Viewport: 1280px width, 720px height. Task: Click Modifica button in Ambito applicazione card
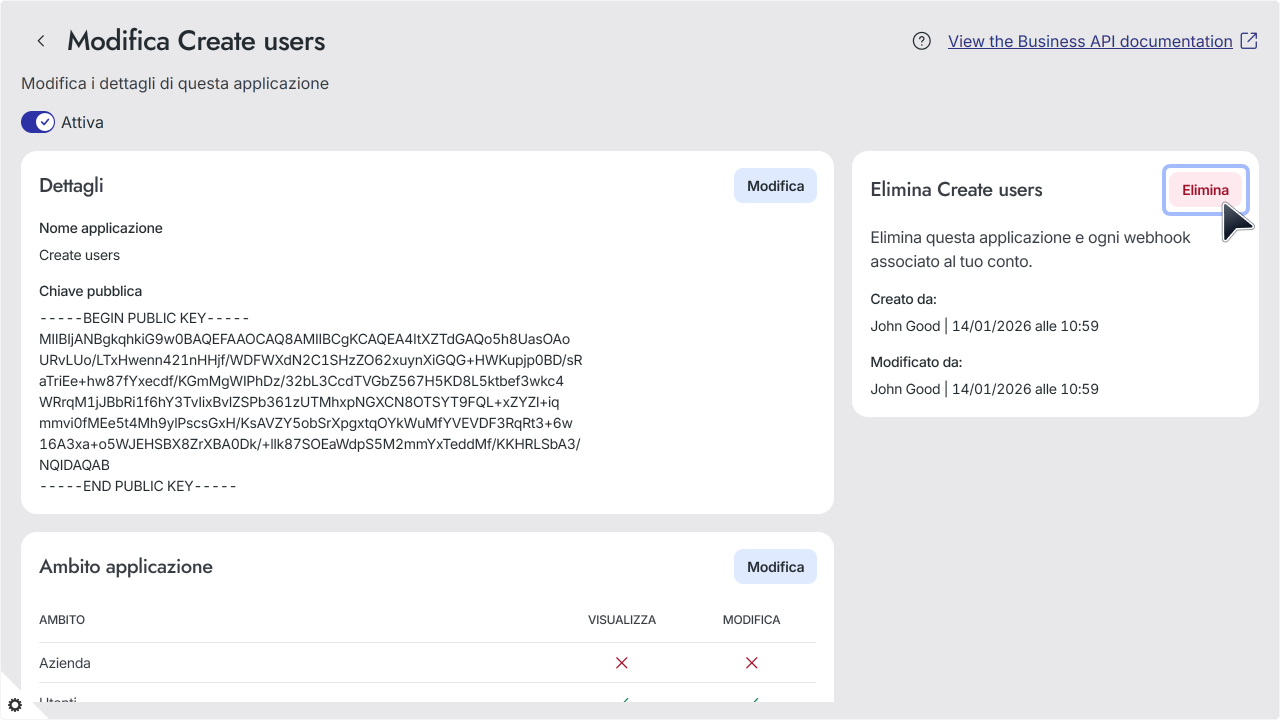tap(775, 567)
